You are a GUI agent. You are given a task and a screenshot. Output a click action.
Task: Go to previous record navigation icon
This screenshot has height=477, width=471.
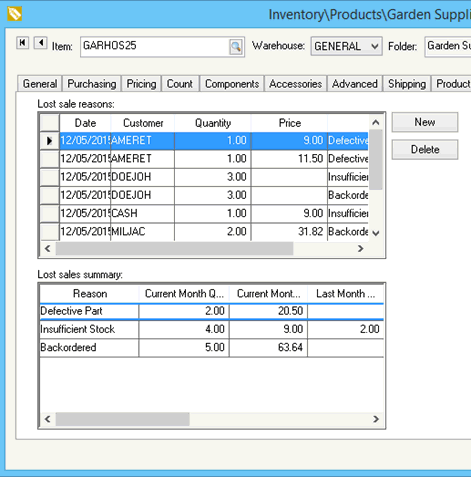41,43
